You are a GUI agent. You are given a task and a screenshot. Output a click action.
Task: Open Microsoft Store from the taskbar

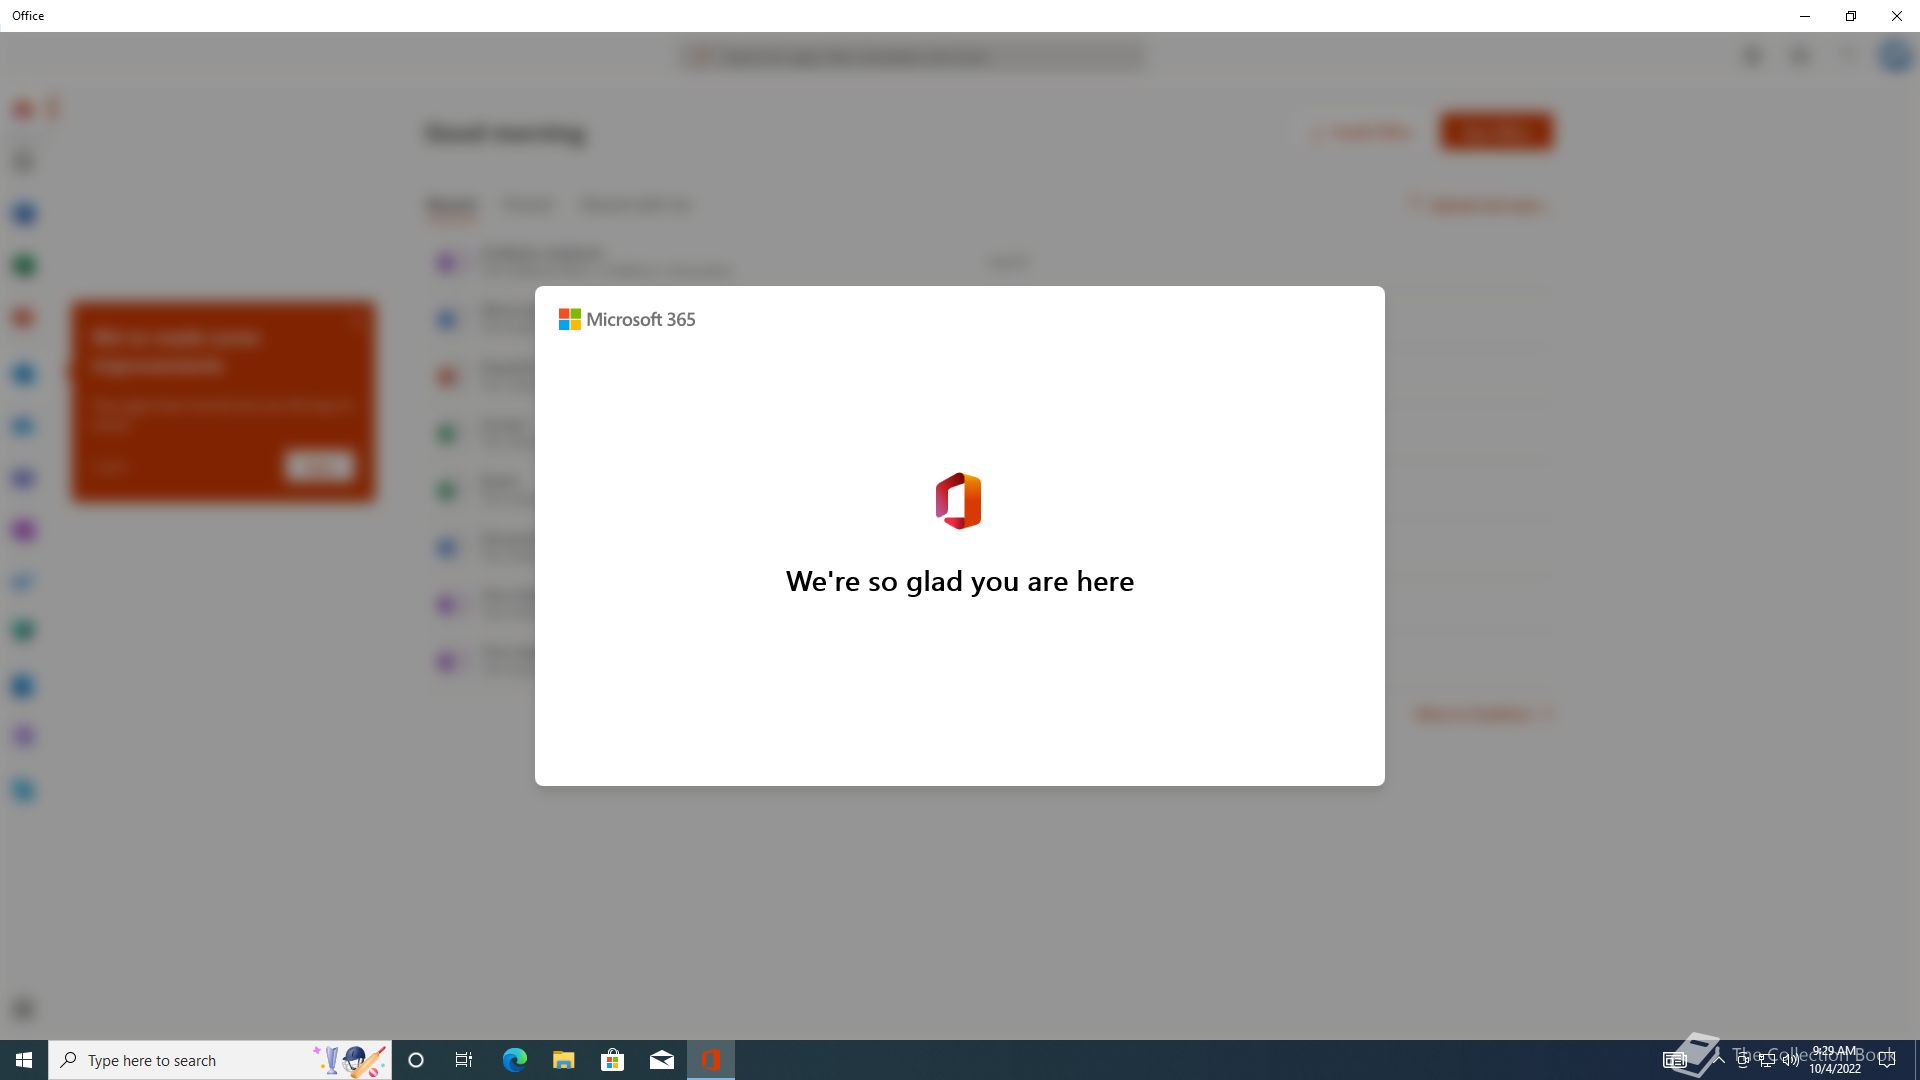[612, 1060]
